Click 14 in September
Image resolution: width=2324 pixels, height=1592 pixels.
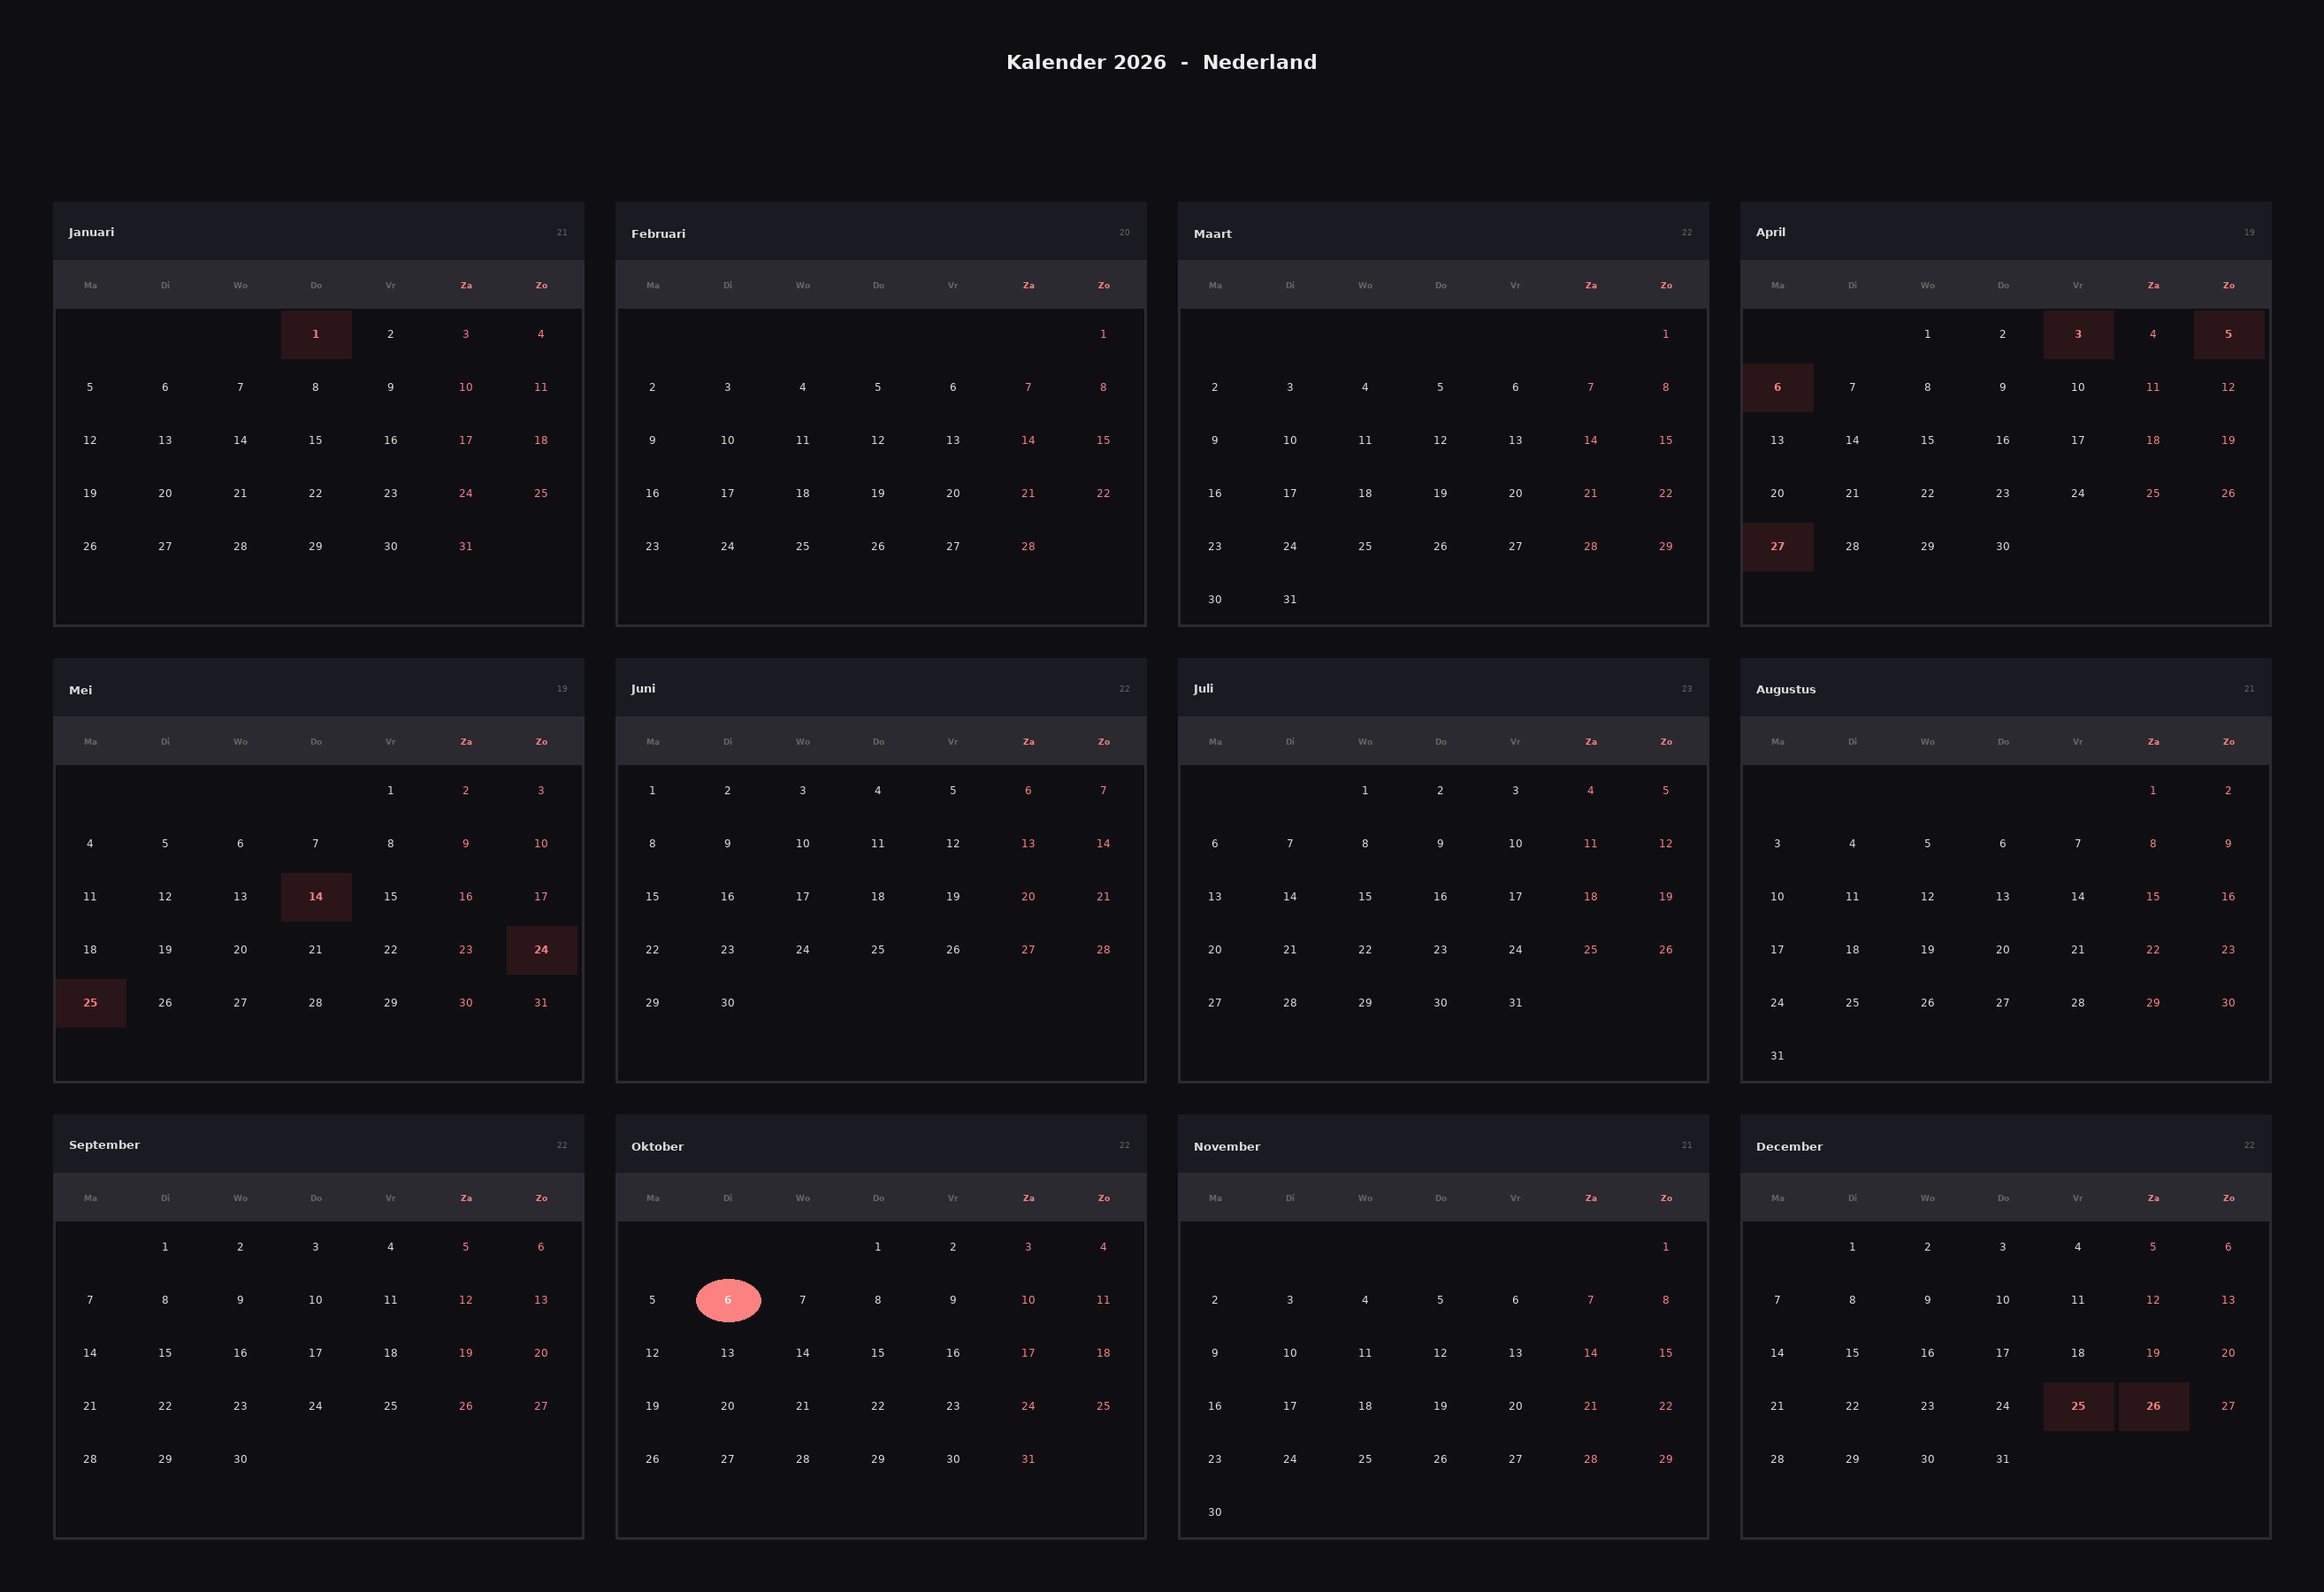click(x=90, y=1353)
